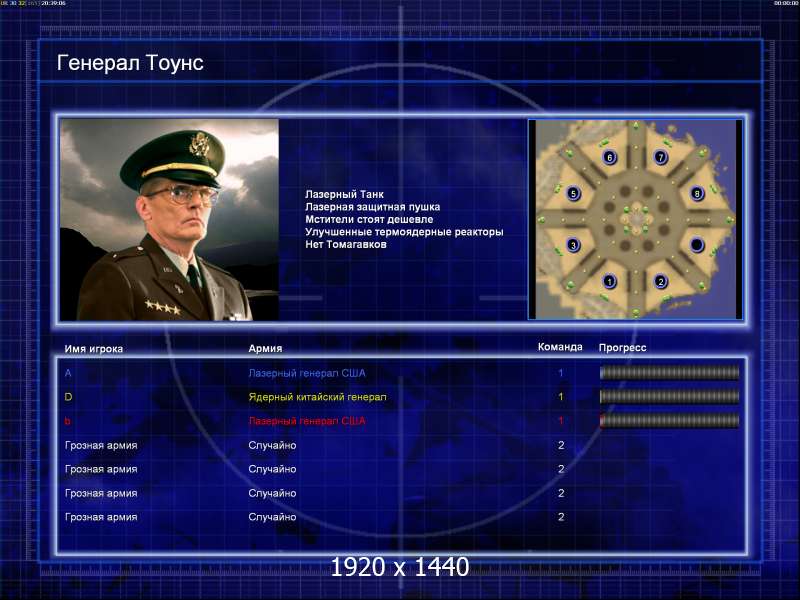Click loading progress bar for player A
The width and height of the screenshot is (800, 600).
point(669,373)
